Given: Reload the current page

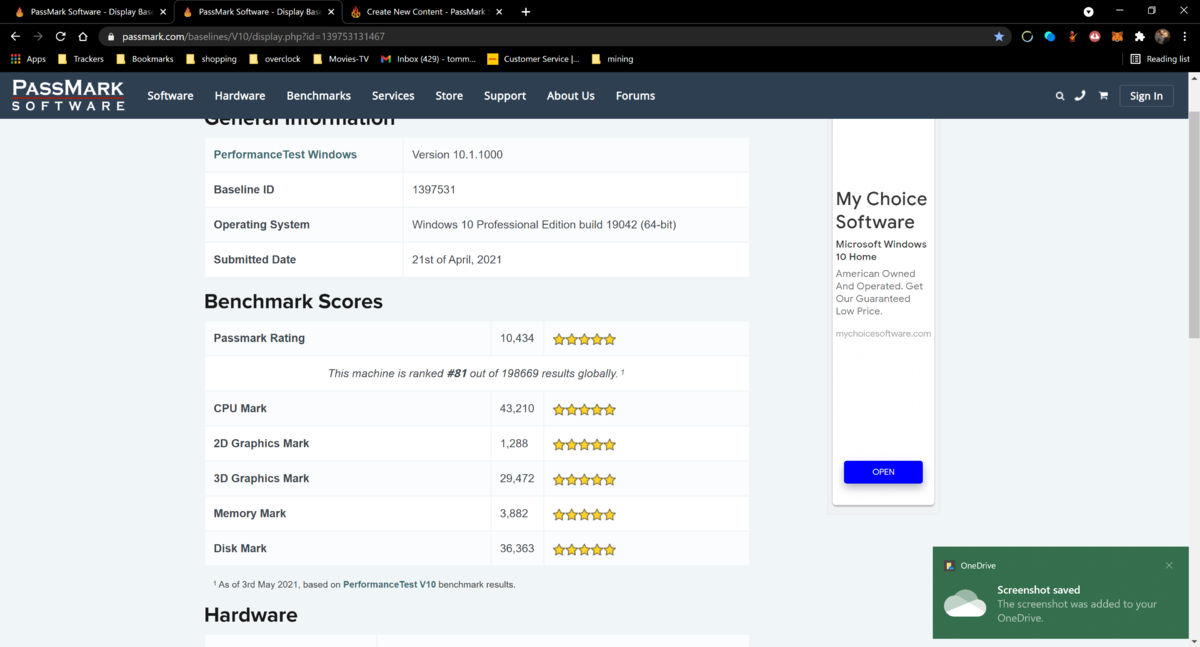Looking at the screenshot, I should point(60,36).
